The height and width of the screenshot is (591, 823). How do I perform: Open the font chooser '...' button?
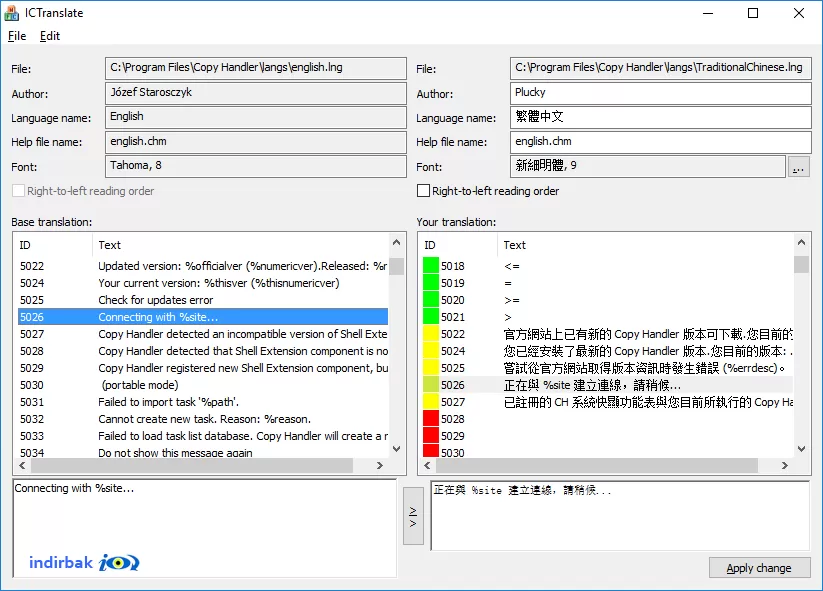click(798, 167)
